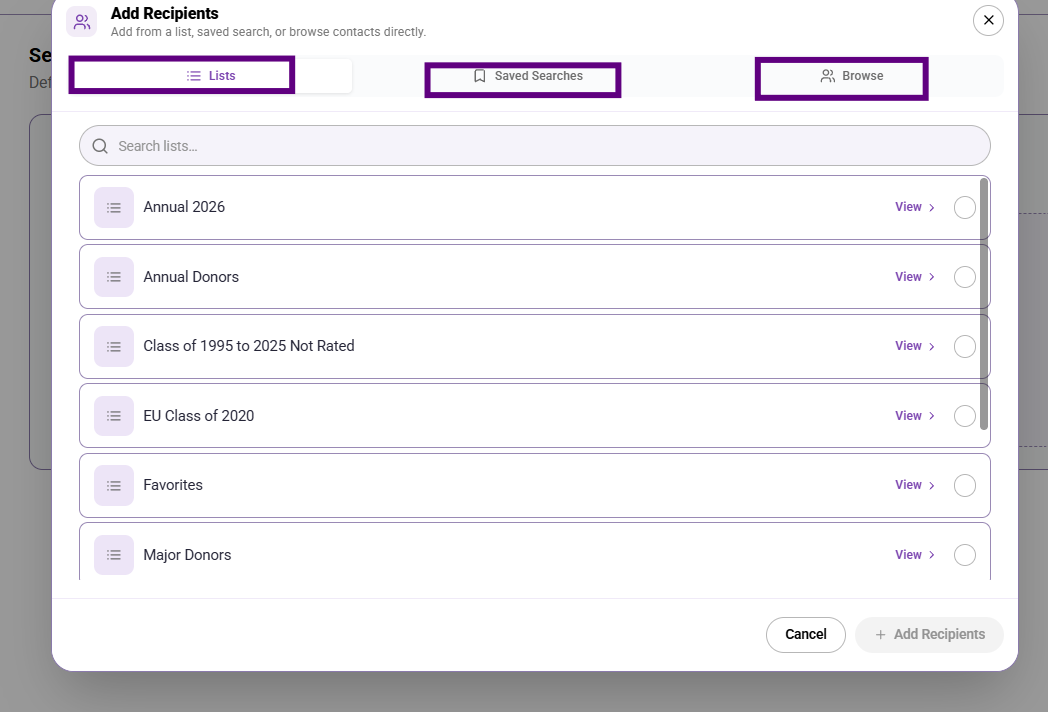Click the list icon beside Annual Donors
This screenshot has width=1048, height=712.
[x=114, y=277]
